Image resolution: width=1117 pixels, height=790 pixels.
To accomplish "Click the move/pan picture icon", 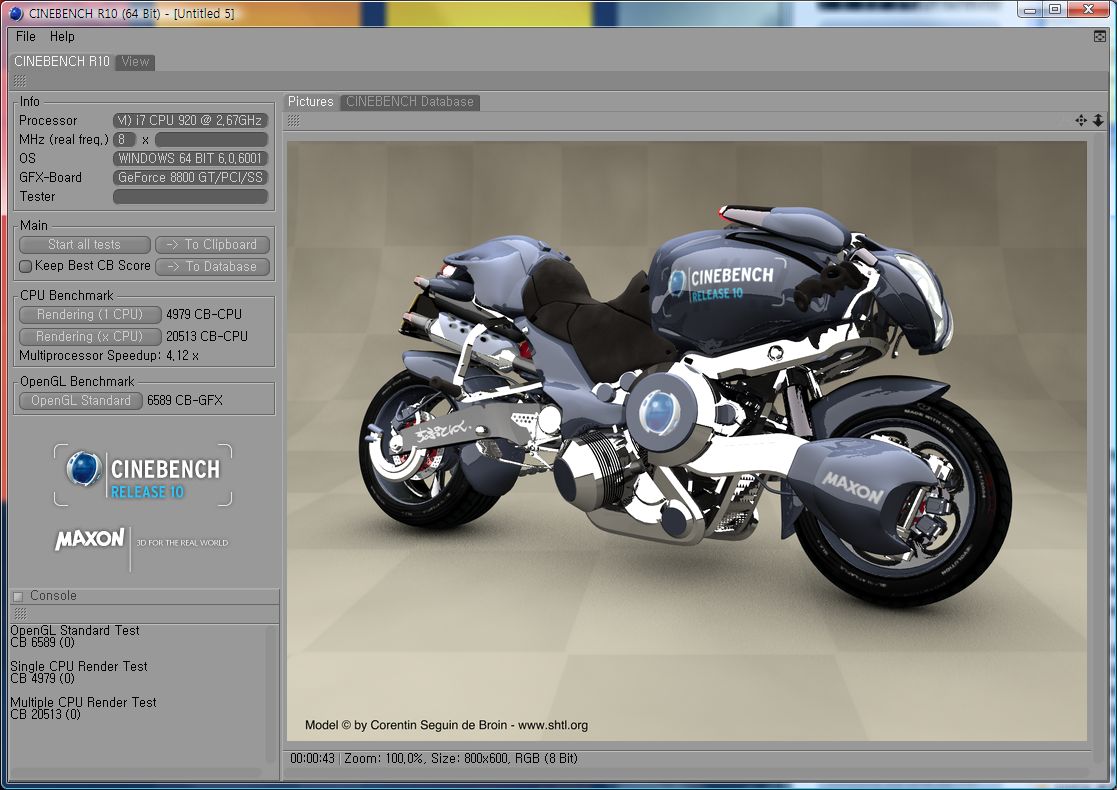I will [1081, 120].
